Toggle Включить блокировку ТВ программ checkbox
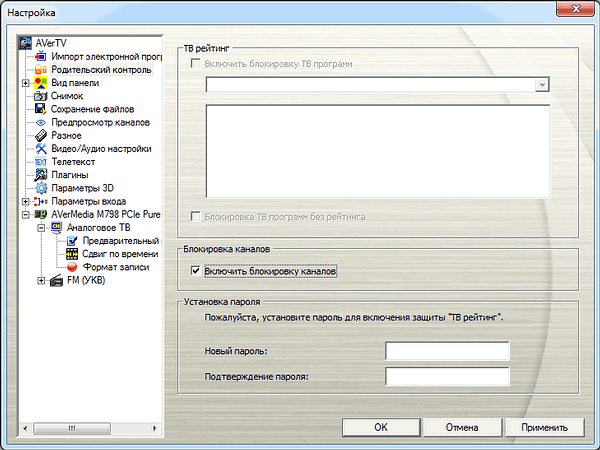The width and height of the screenshot is (600, 450). coord(196,64)
